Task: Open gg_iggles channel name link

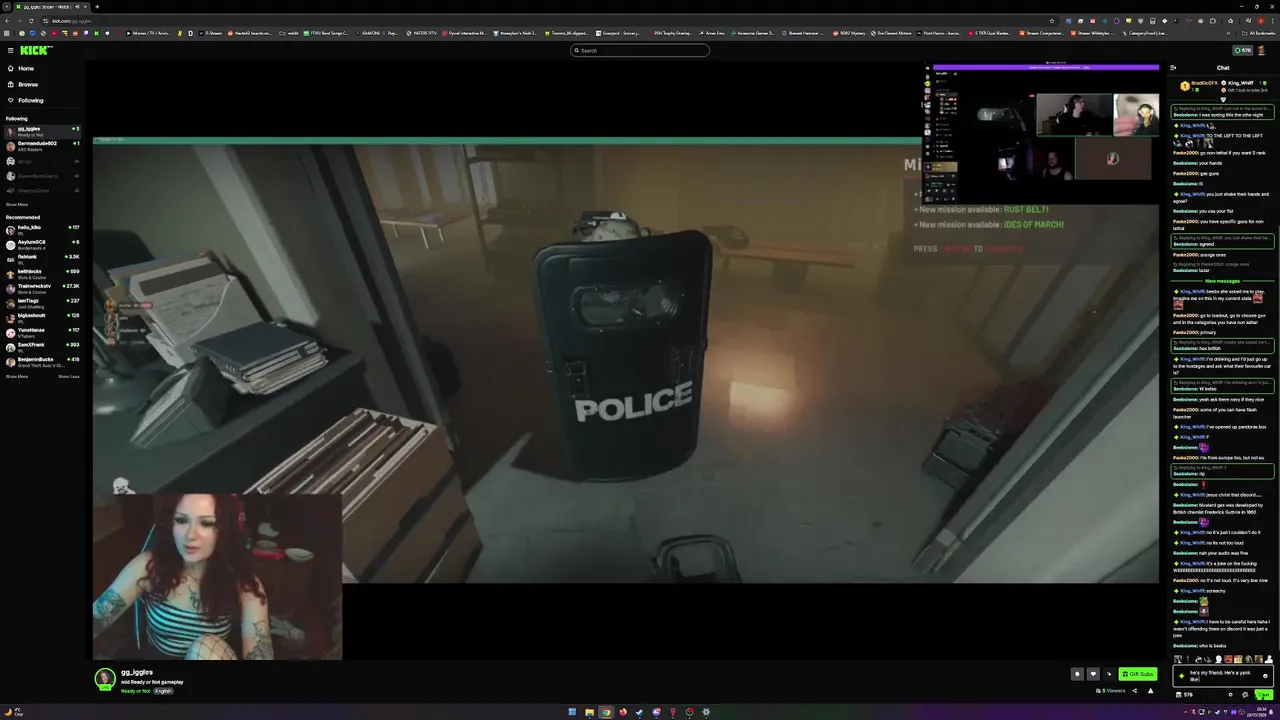Action: [137, 672]
